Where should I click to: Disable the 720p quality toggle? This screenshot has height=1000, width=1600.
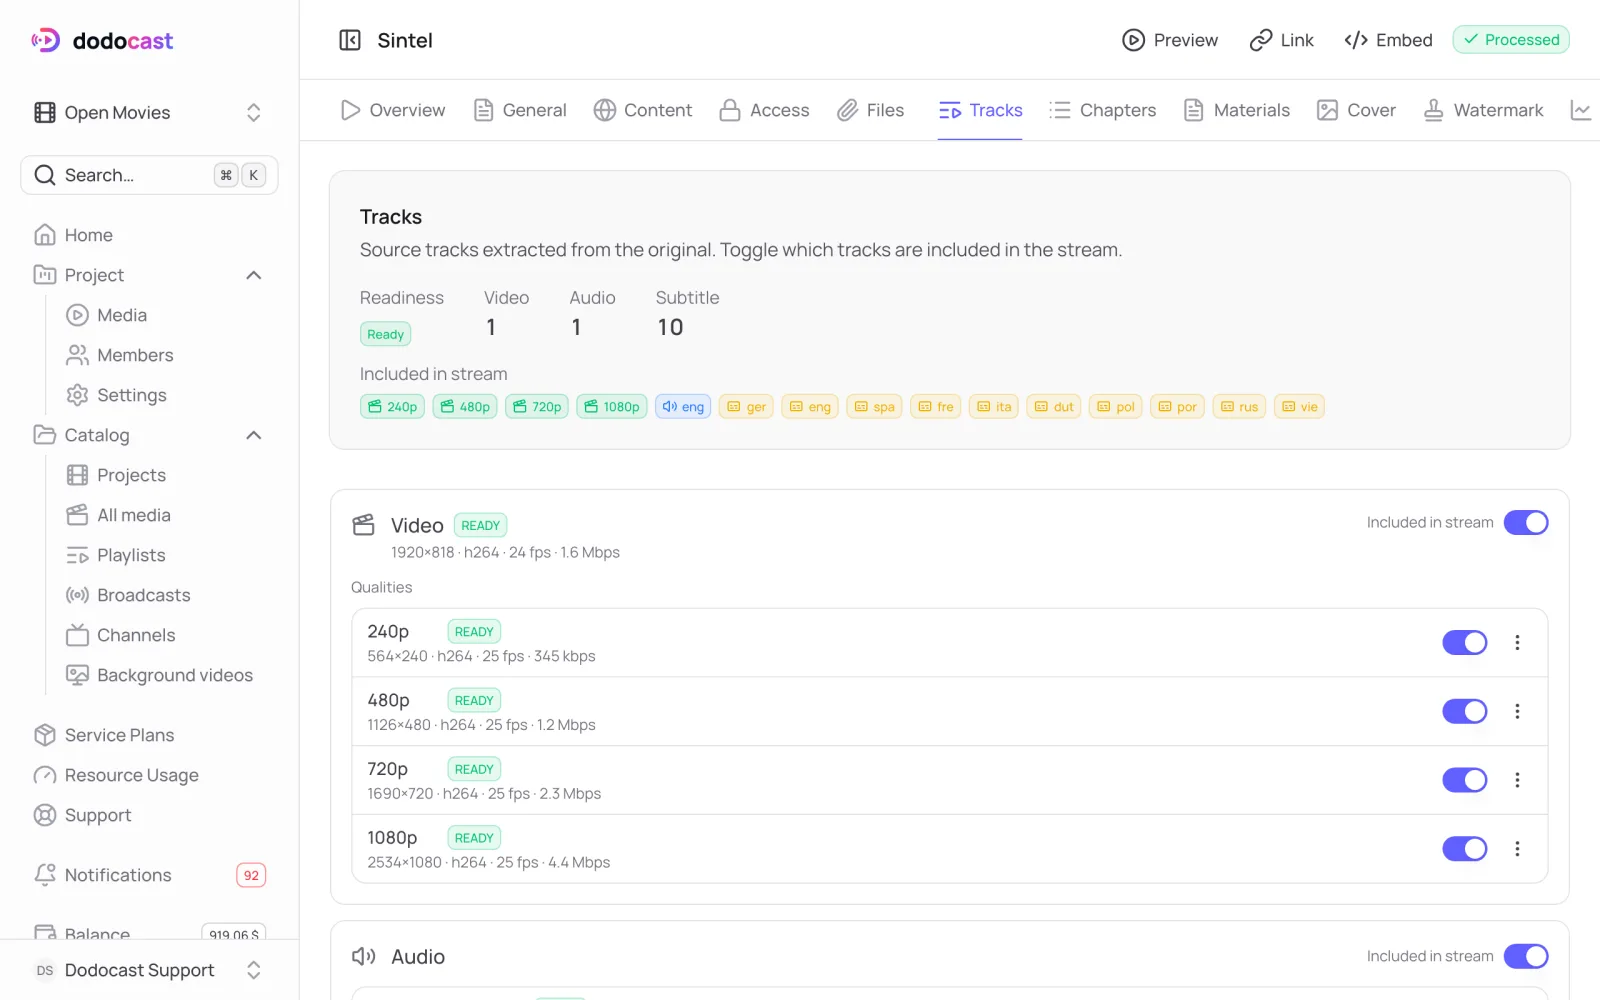coord(1465,780)
